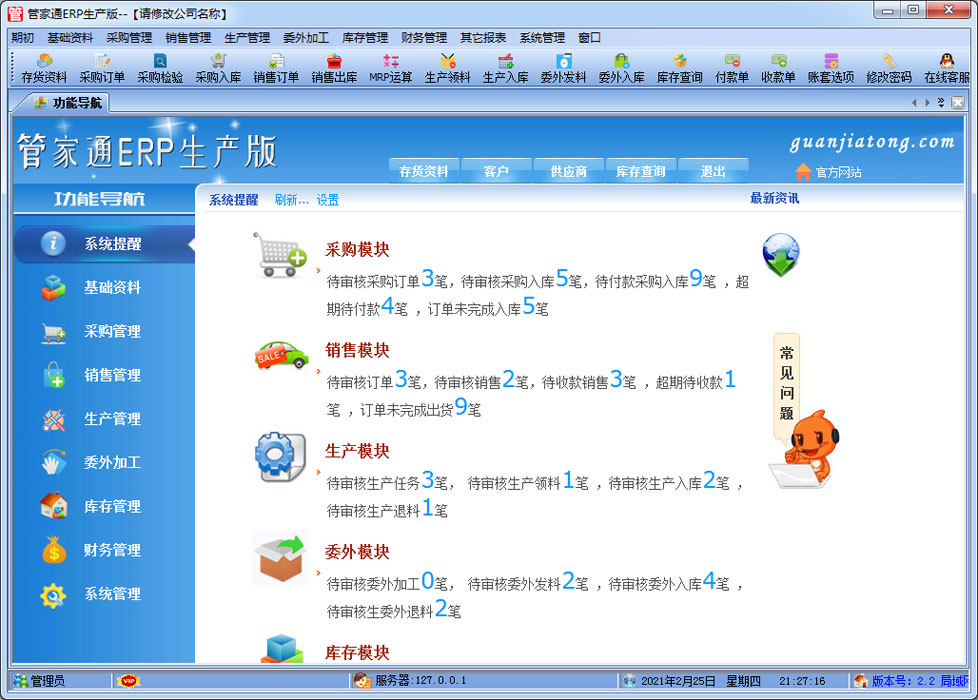This screenshot has height=700, width=978.
Task: Click the green globe download icon
Action: tap(781, 254)
